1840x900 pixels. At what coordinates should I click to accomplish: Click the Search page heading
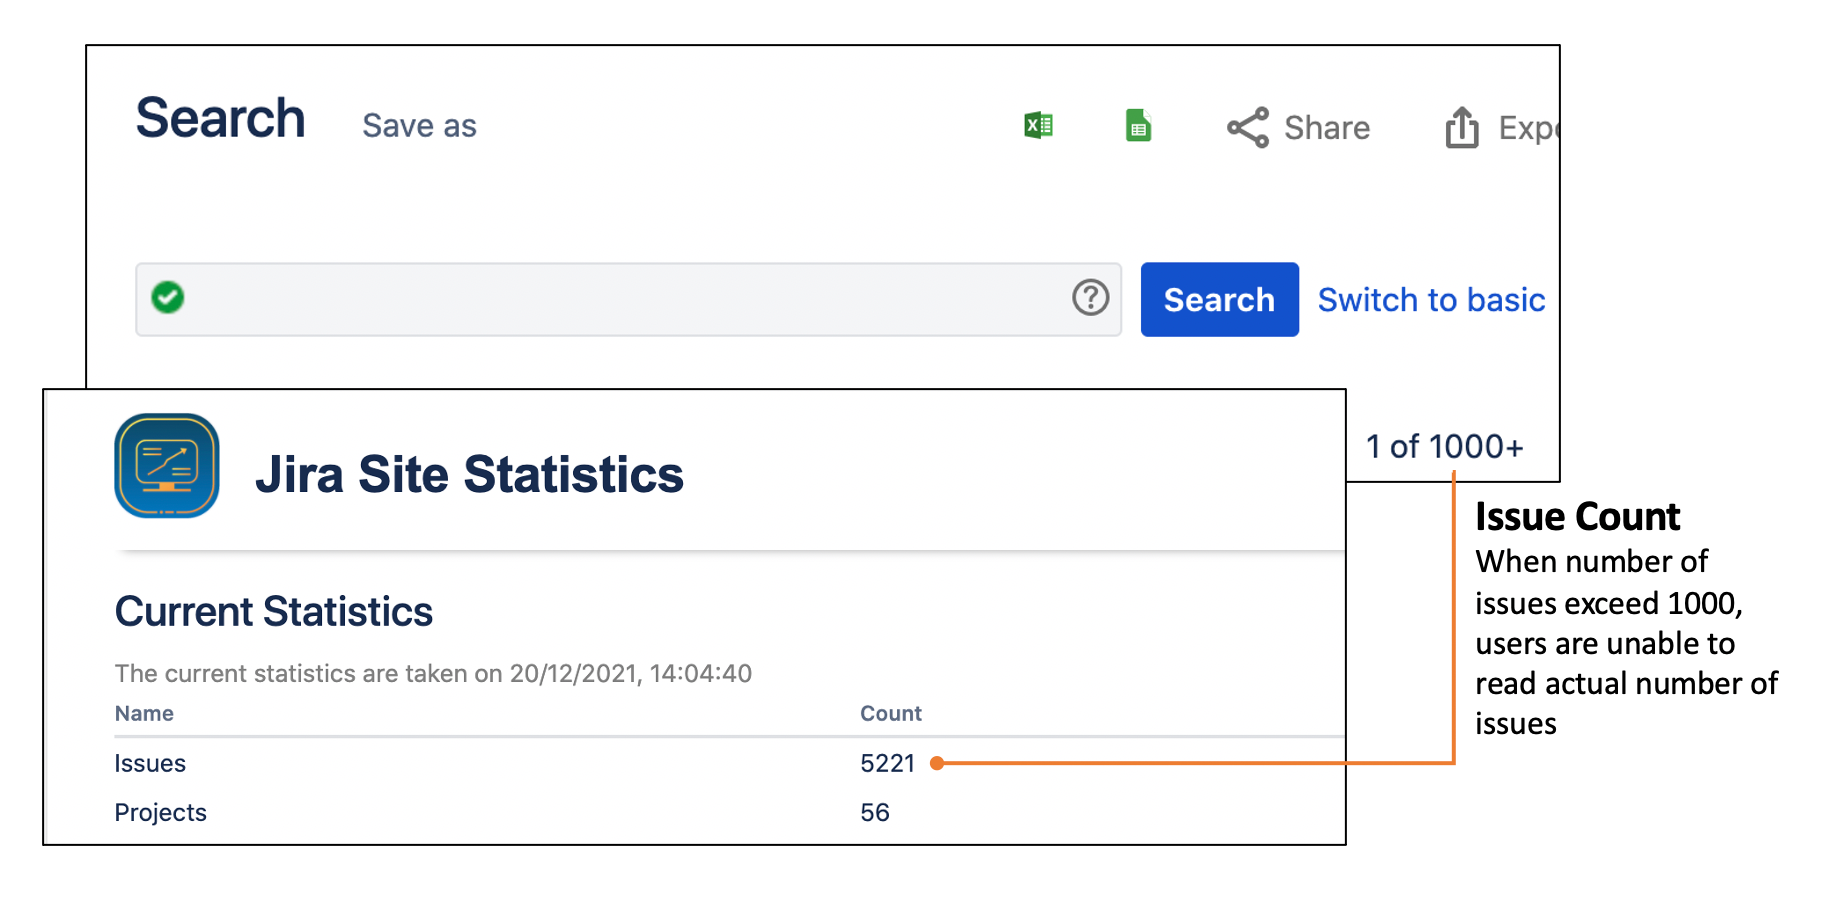click(220, 118)
